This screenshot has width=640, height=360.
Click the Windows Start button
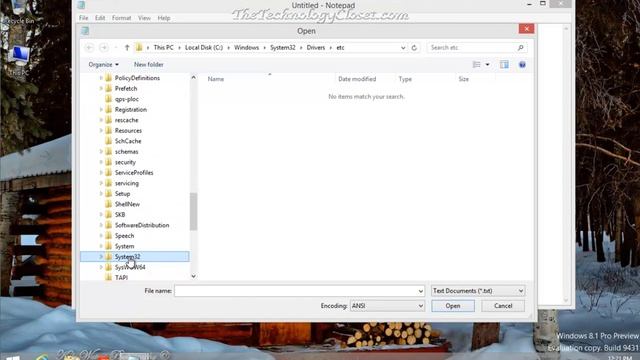12,358
